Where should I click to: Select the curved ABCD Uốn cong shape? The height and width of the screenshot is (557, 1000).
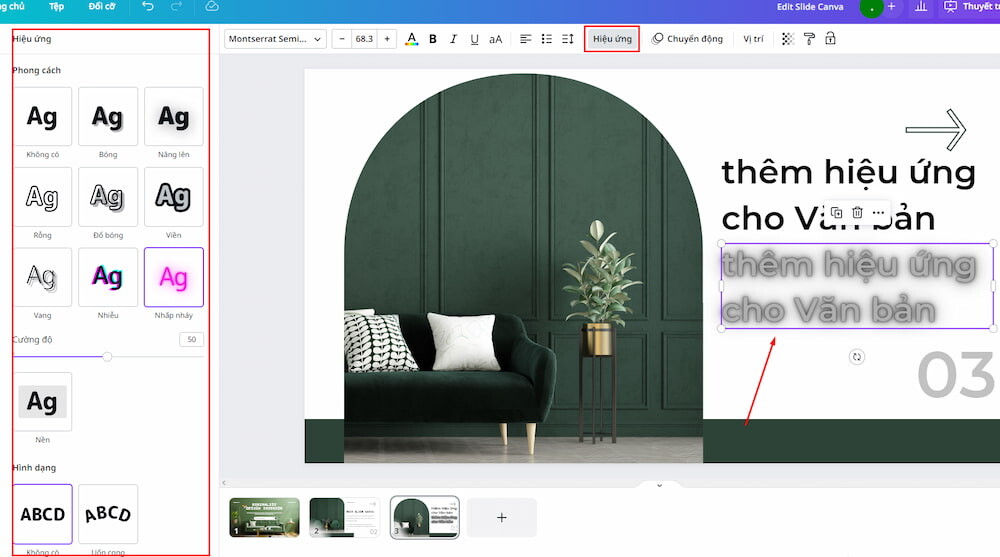pyautogui.click(x=108, y=514)
